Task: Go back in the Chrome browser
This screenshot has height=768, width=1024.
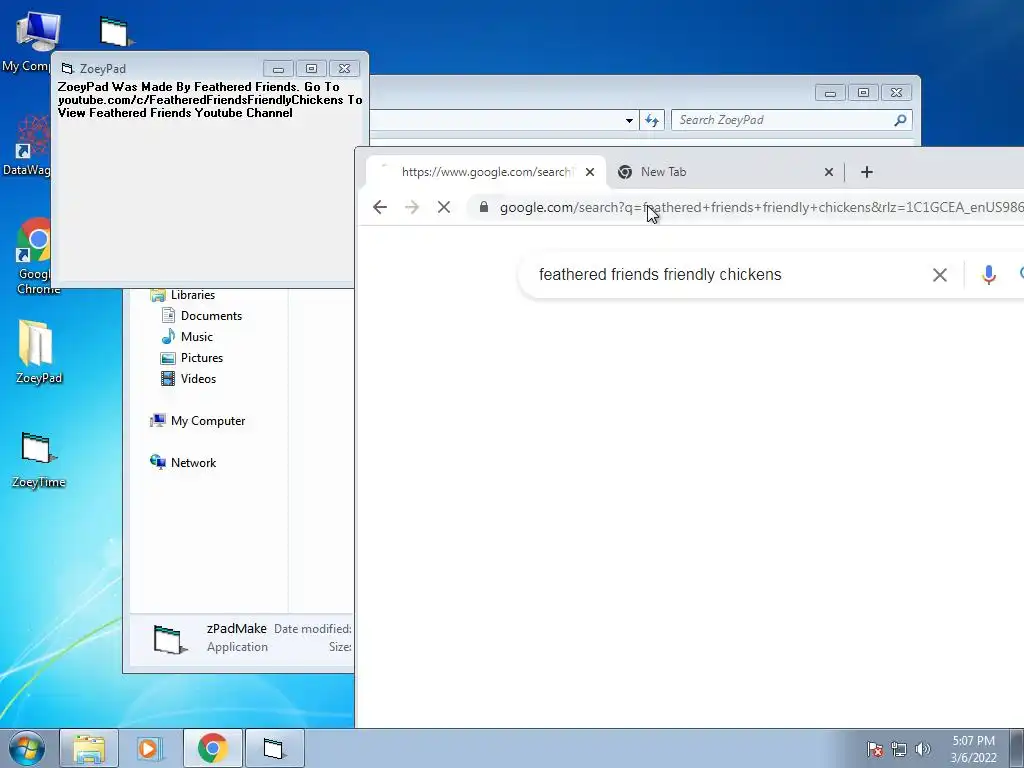Action: click(379, 207)
